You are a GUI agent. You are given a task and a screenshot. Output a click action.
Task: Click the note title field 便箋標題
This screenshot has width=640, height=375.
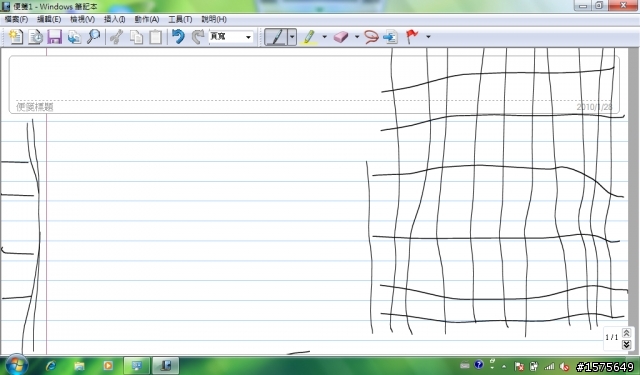[35, 107]
